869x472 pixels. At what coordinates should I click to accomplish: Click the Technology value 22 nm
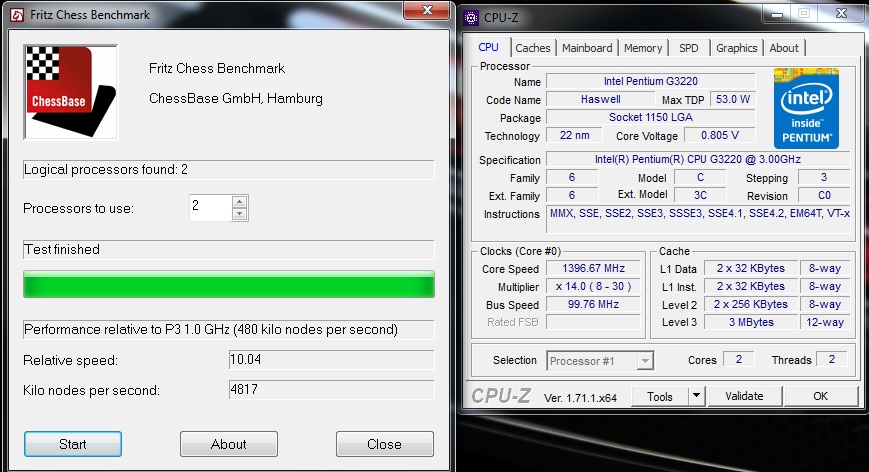click(x=574, y=135)
